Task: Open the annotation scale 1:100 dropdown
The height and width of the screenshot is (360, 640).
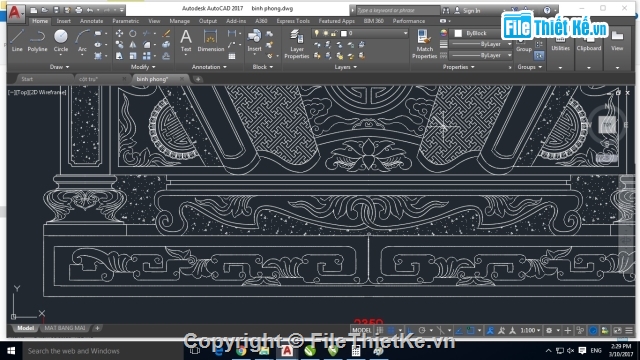Action: point(530,330)
